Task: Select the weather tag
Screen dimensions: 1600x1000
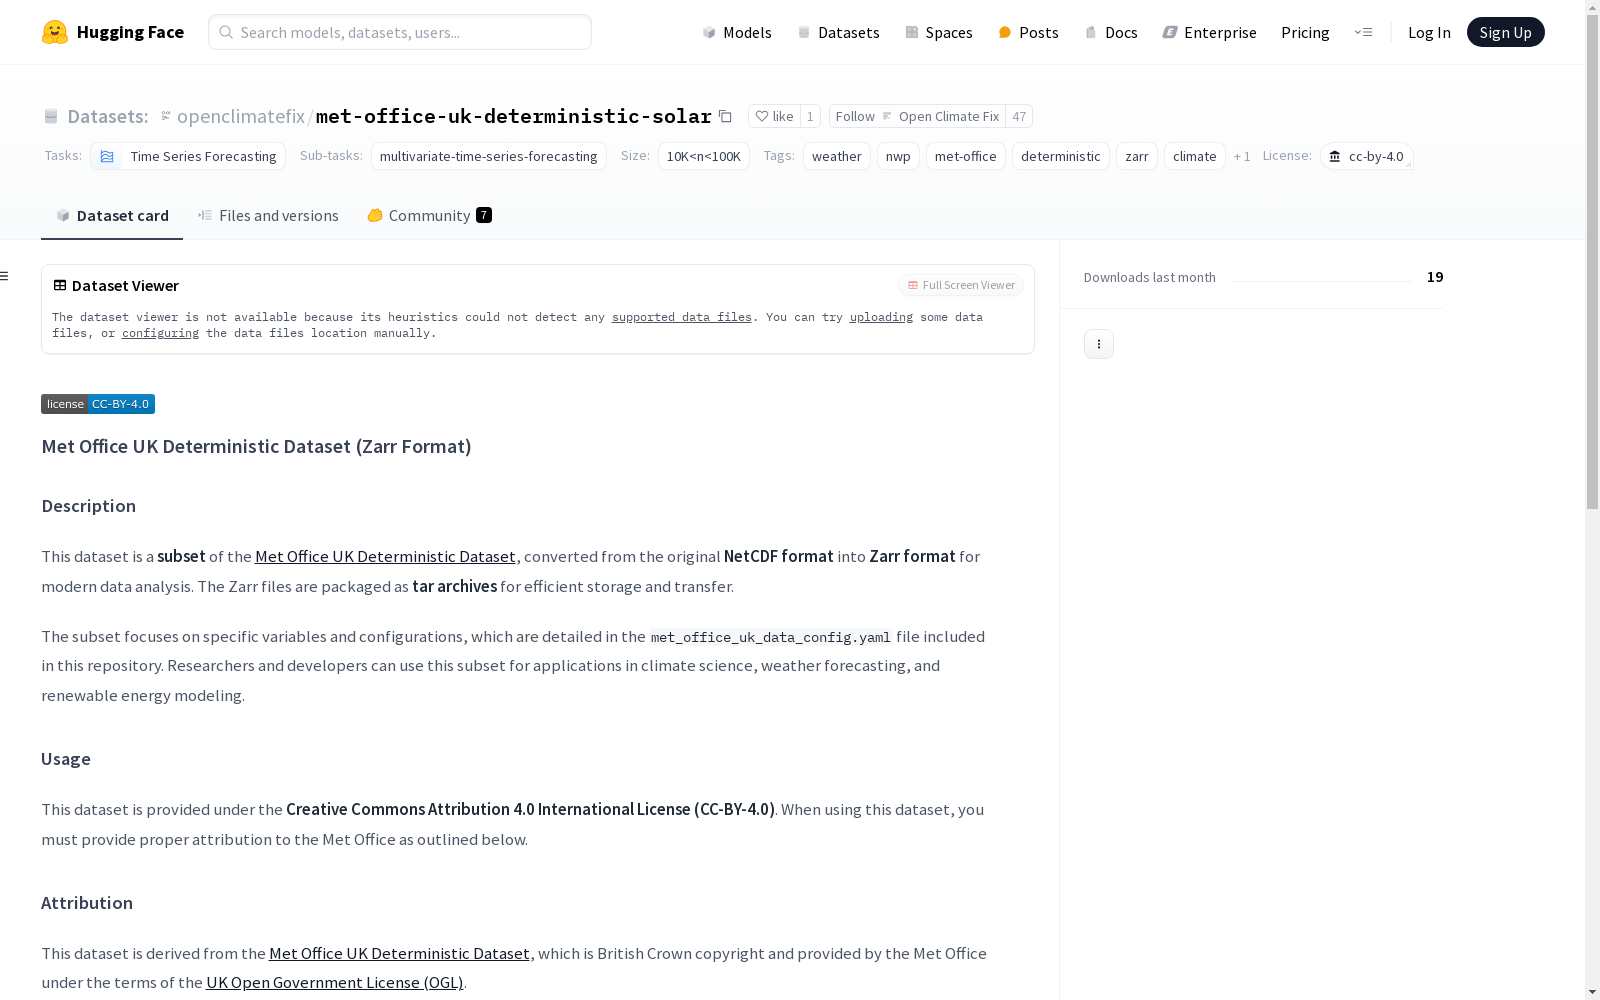Action: click(x=836, y=156)
